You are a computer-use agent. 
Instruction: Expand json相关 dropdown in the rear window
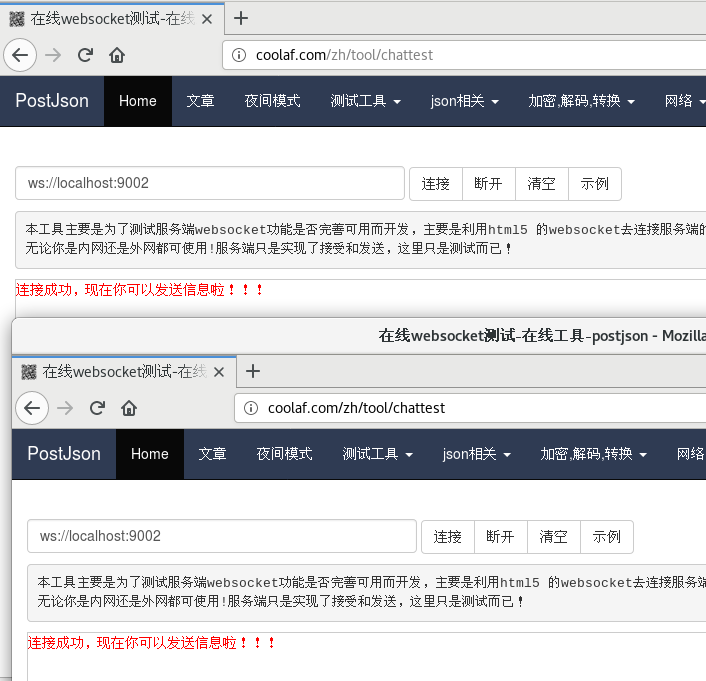coord(465,101)
